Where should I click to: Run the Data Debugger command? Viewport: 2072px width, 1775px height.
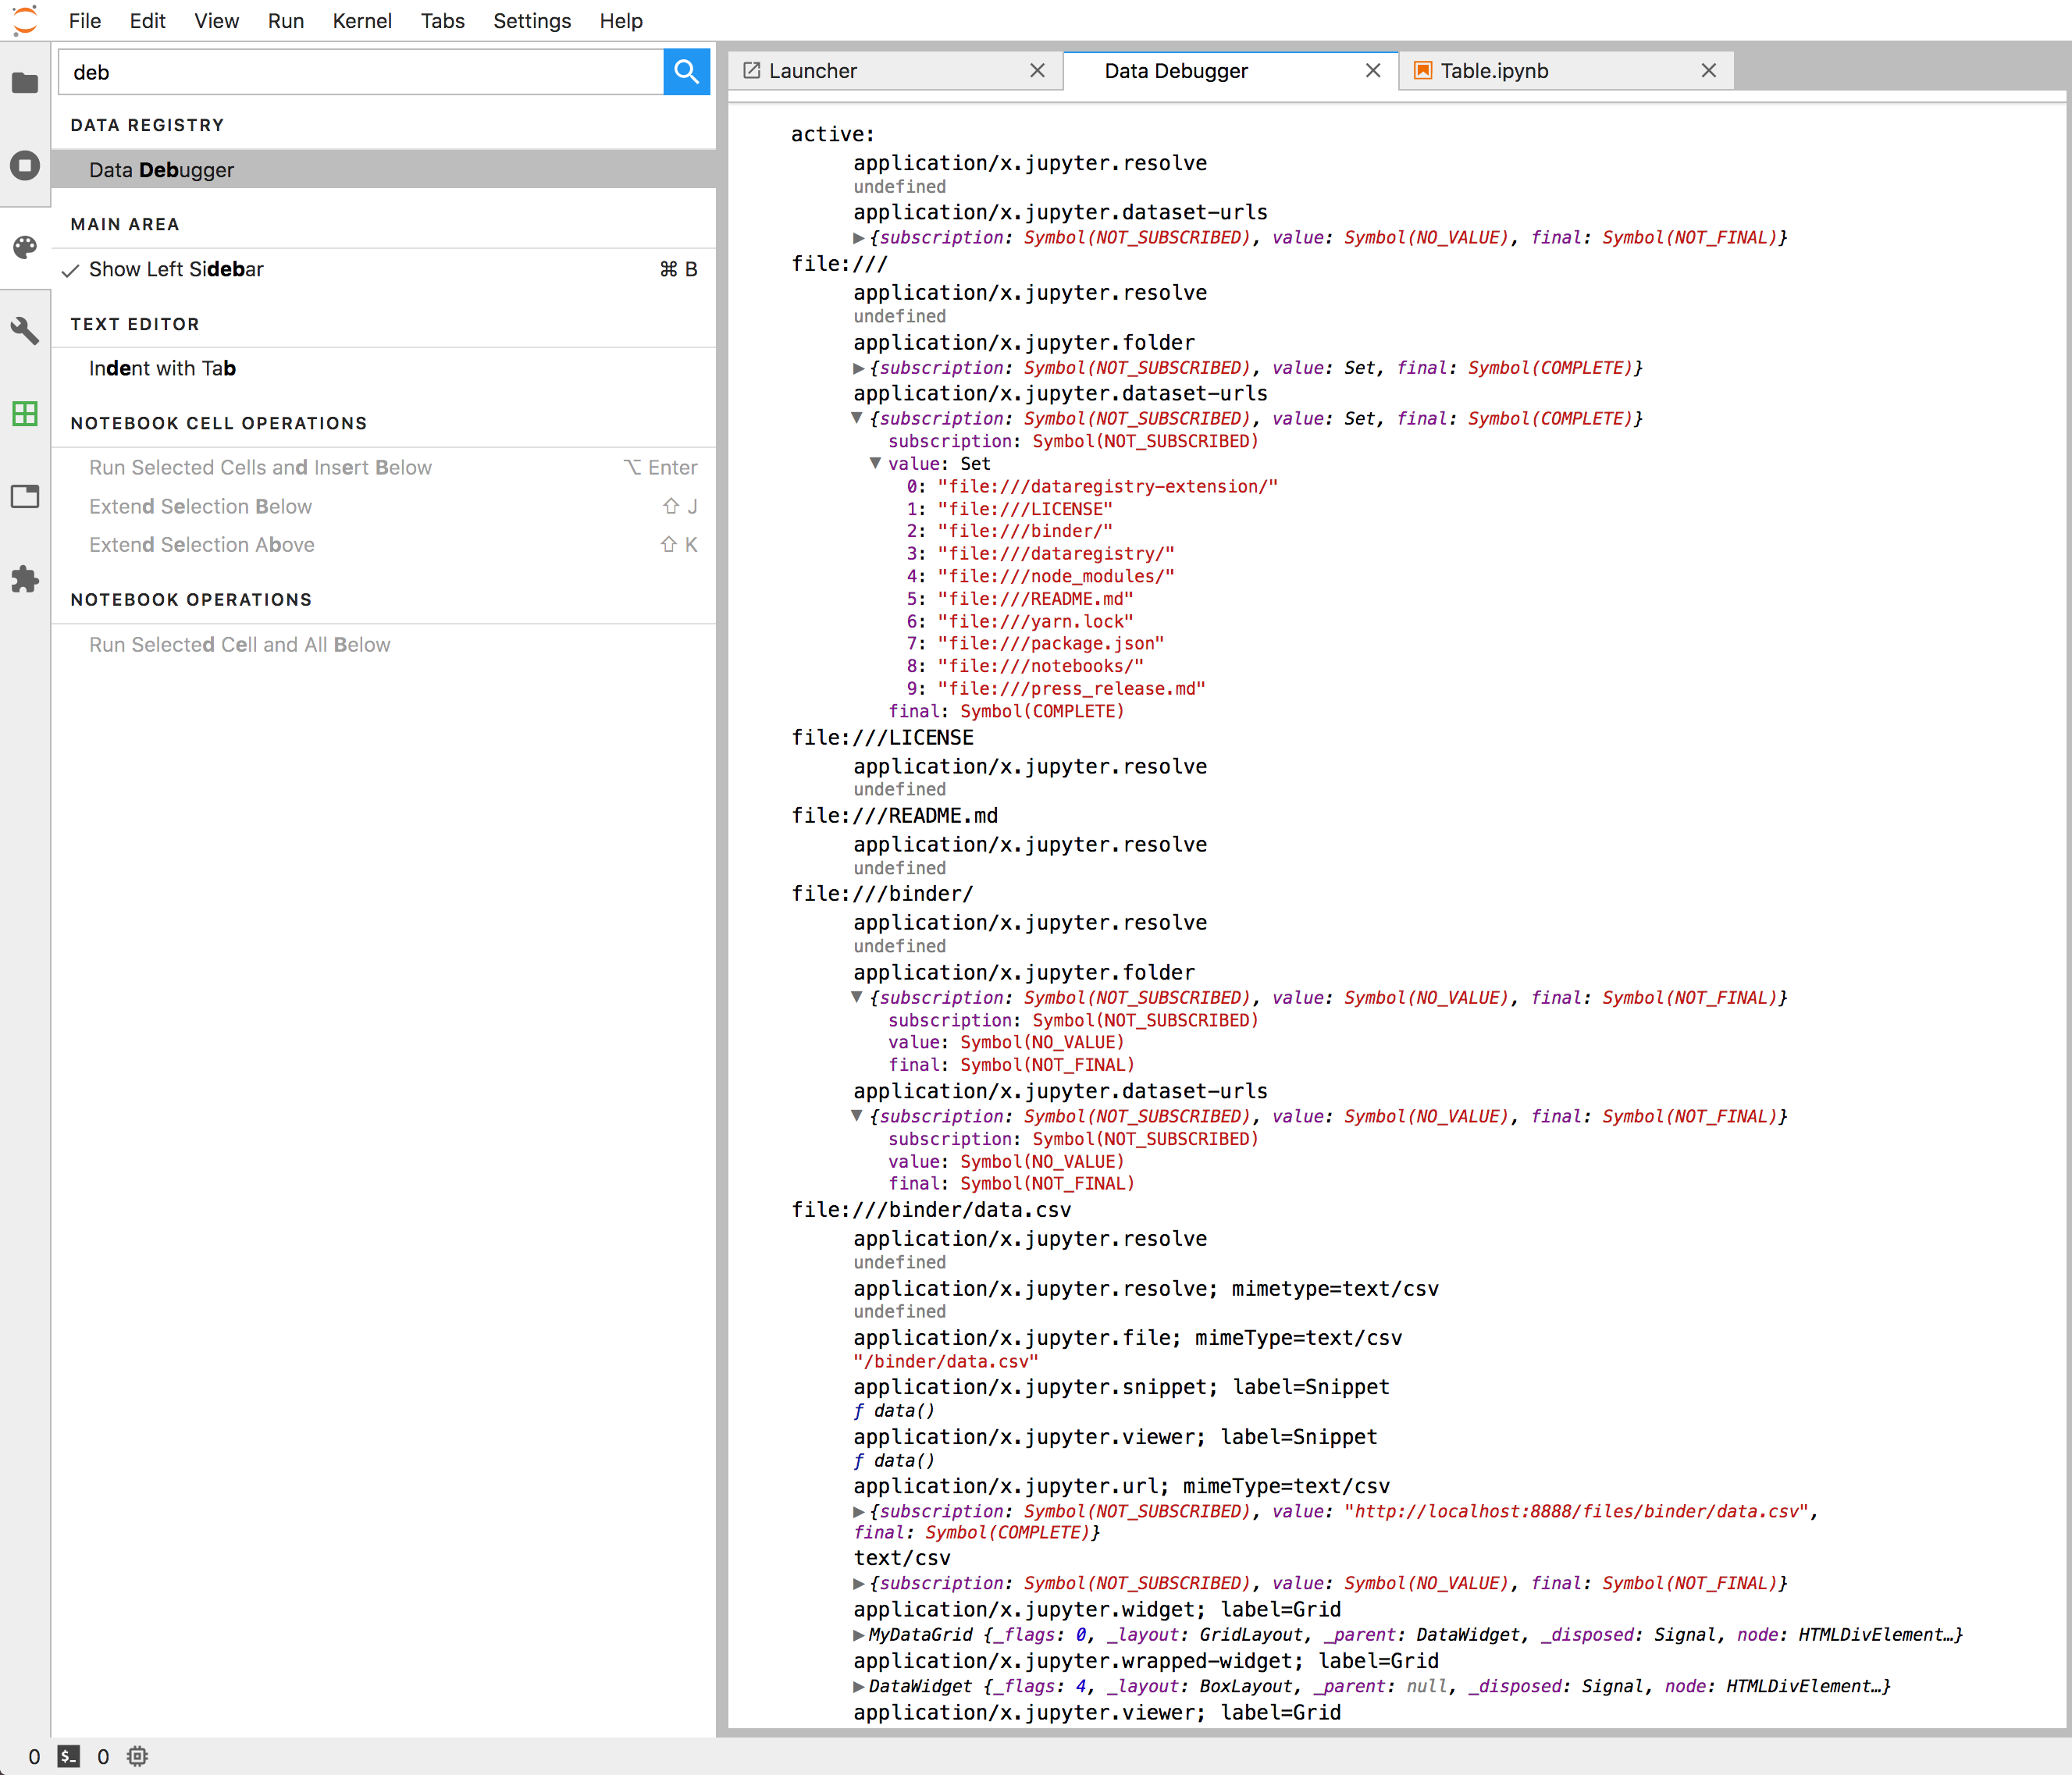pos(161,170)
